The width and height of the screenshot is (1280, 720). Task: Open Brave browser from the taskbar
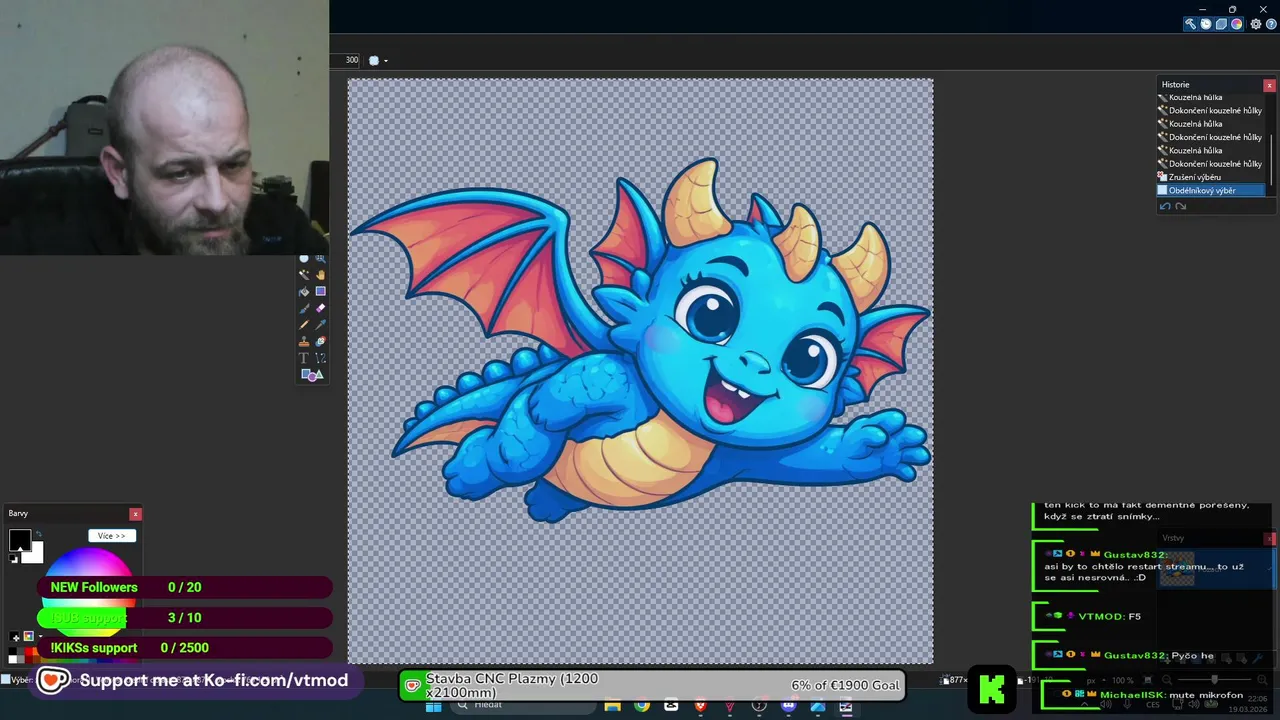[700, 706]
